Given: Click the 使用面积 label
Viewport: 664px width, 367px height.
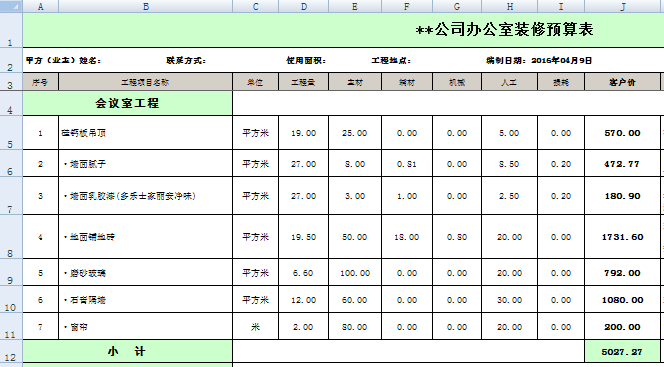Looking at the screenshot, I should pyautogui.click(x=306, y=61).
